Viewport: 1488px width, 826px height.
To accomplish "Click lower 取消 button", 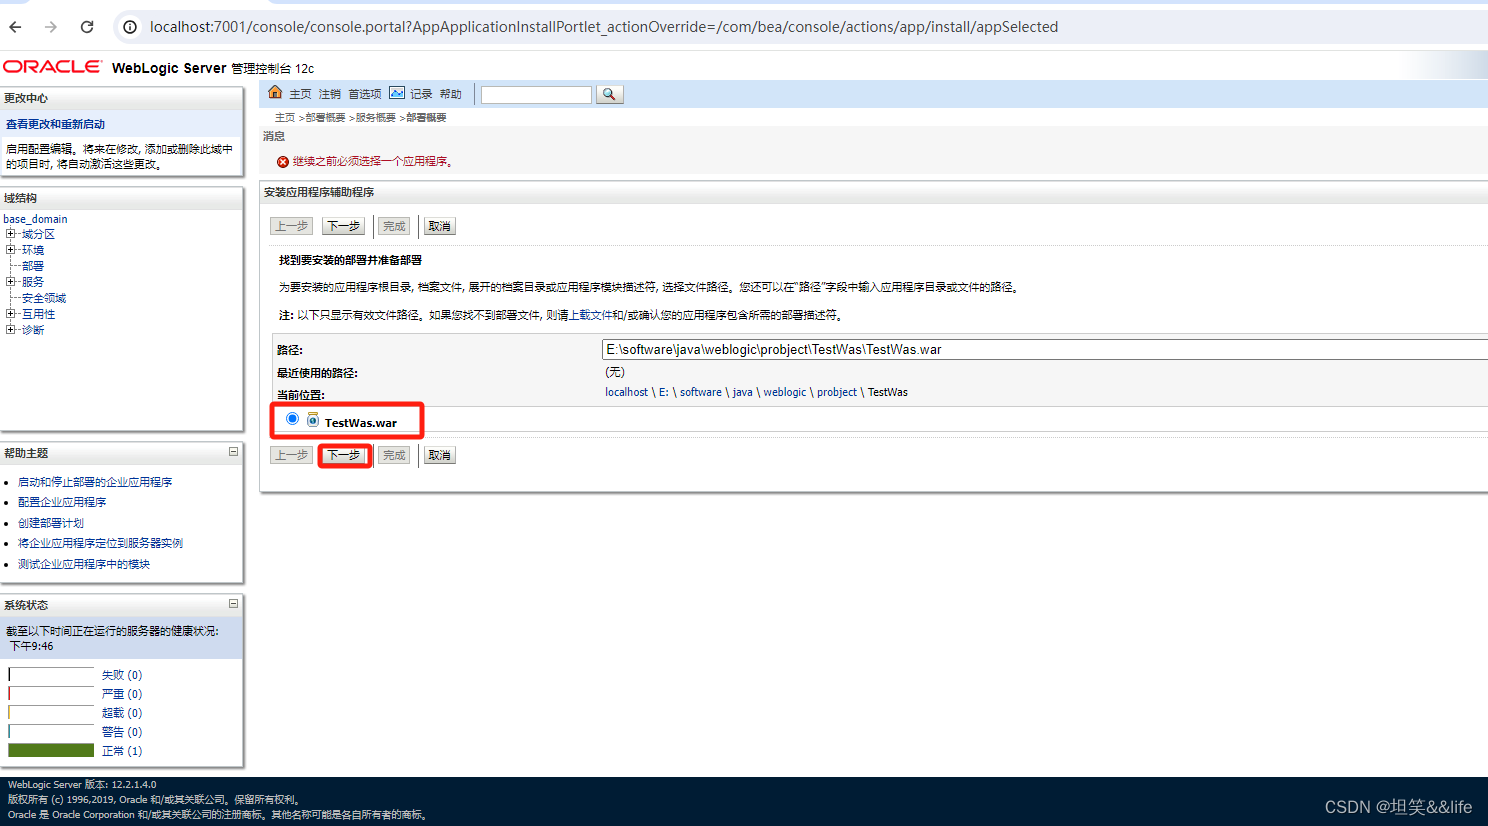I will (439, 455).
